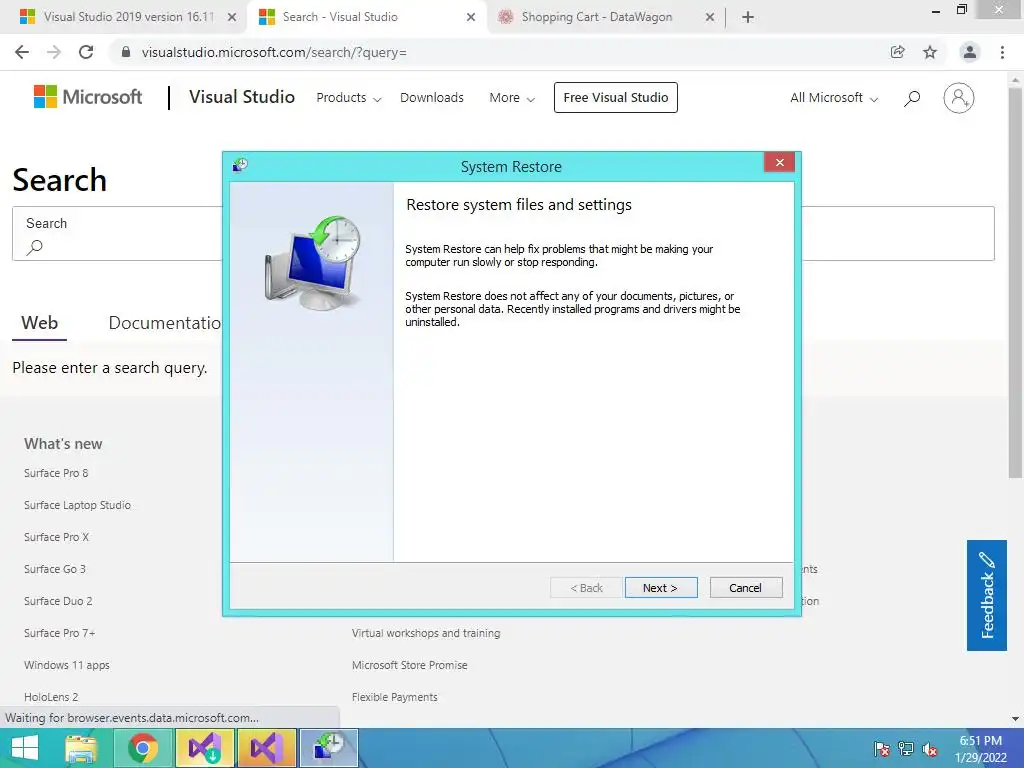This screenshot has width=1024, height=768.
Task: Open the Downloads page
Action: pyautogui.click(x=432, y=97)
